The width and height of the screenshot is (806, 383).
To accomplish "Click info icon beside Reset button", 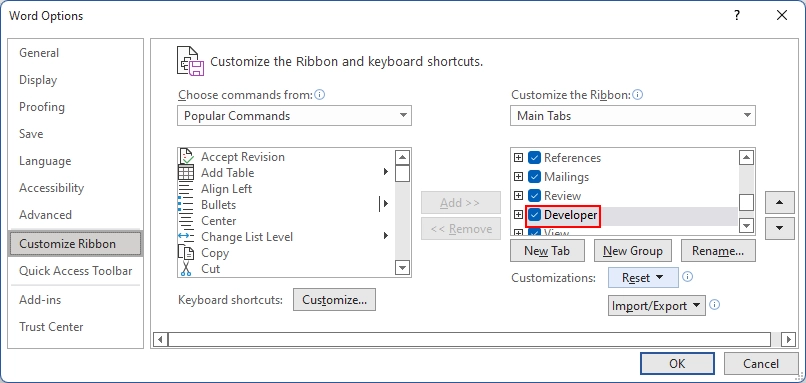I will pyautogui.click(x=687, y=277).
